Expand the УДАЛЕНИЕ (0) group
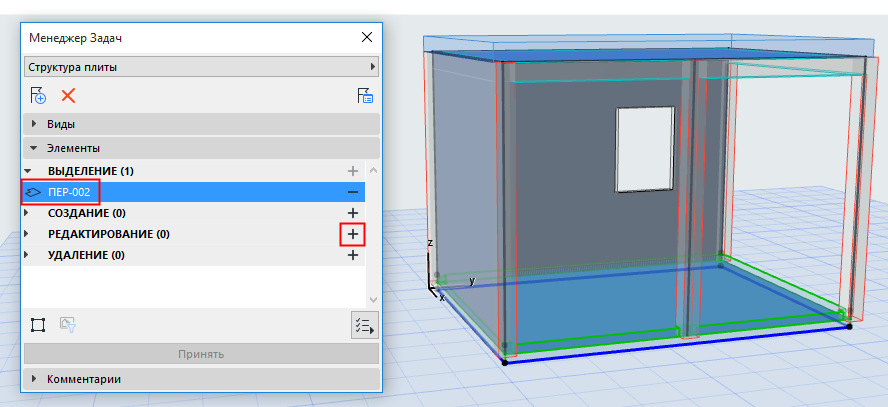The height and width of the screenshot is (407, 888). pos(27,255)
